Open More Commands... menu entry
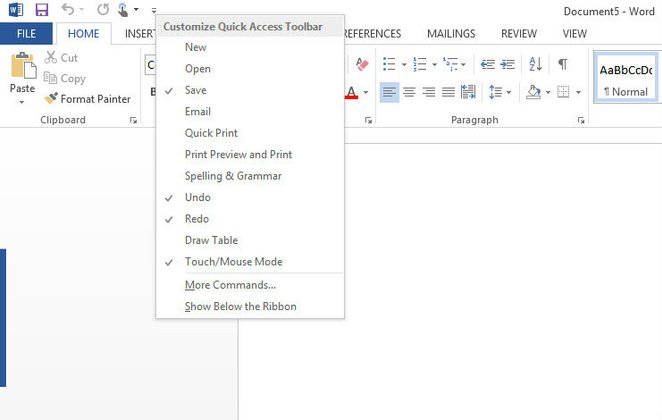Screen dimensions: 662x420 pos(250,285)
